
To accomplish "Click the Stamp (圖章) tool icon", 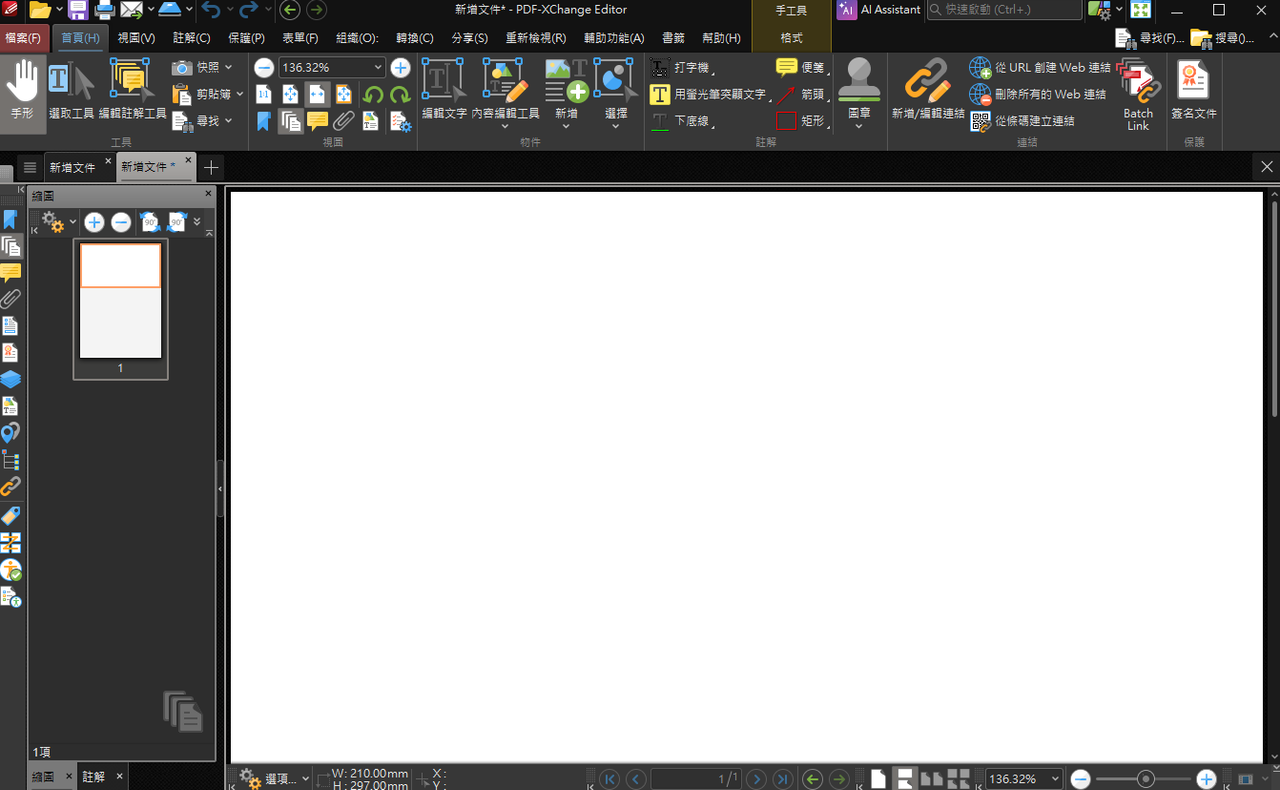I will (859, 80).
